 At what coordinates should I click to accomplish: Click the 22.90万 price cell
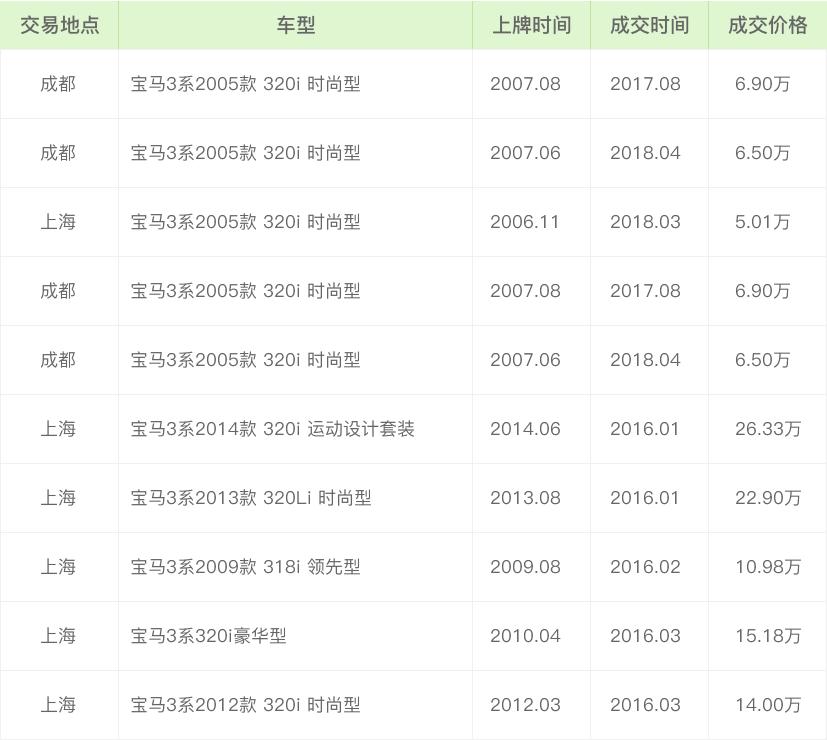tap(767, 498)
